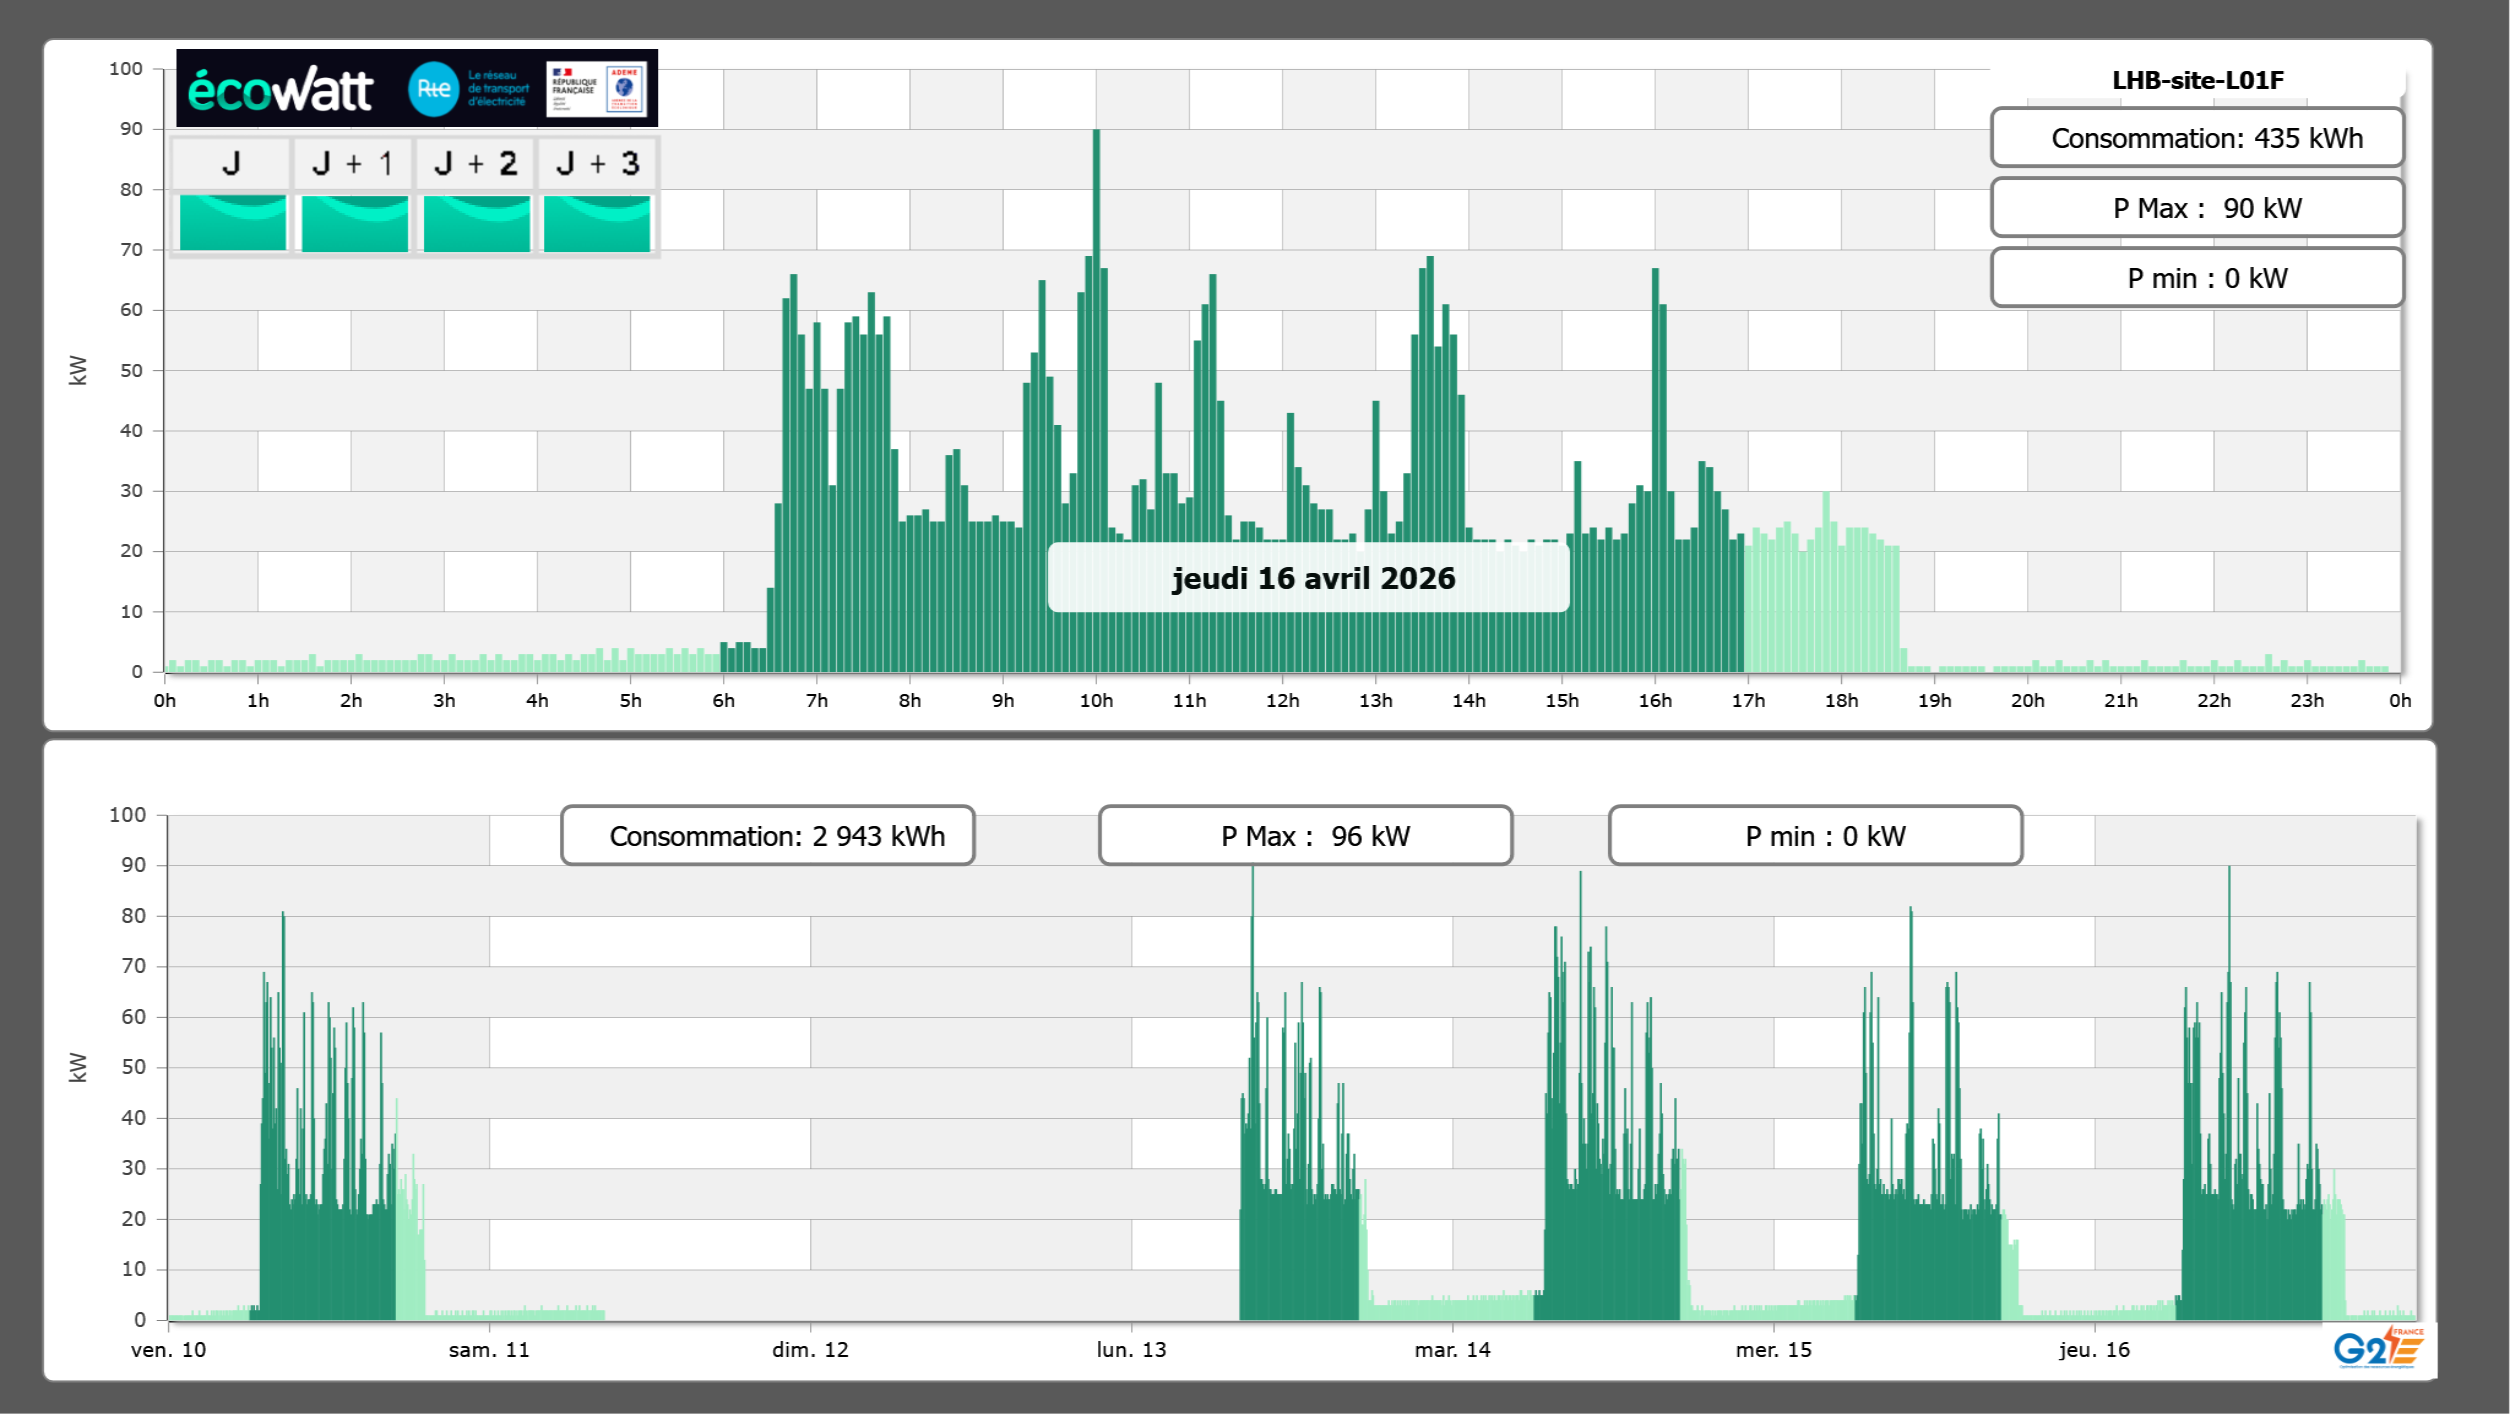The width and height of the screenshot is (2511, 1415).
Task: Click the green signal icon under J + 2
Action: tap(476, 222)
